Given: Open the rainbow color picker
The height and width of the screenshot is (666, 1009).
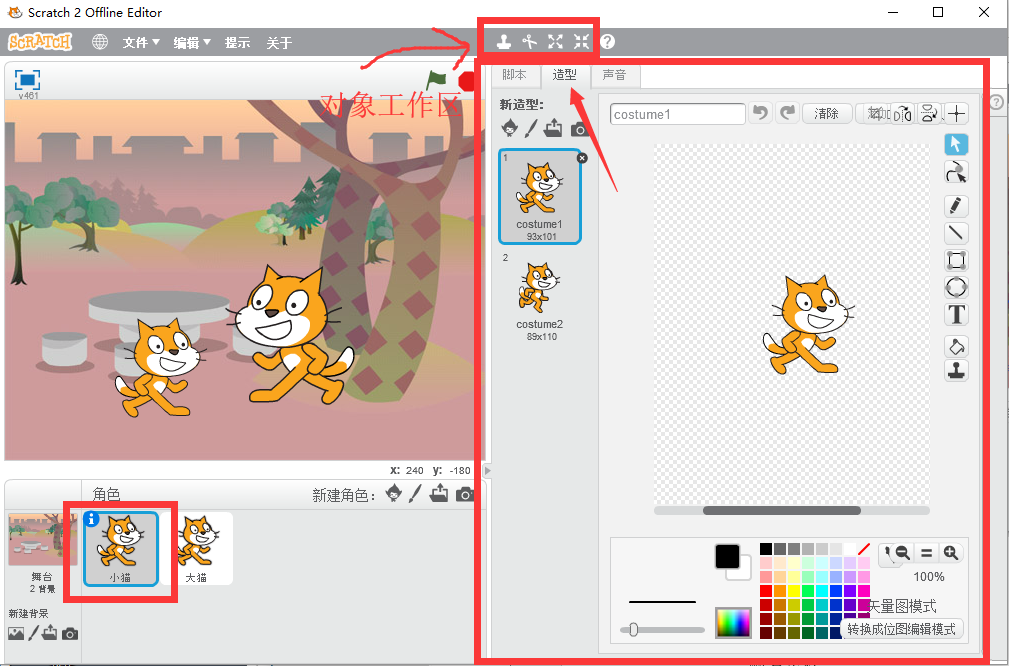Looking at the screenshot, I should pos(733,623).
